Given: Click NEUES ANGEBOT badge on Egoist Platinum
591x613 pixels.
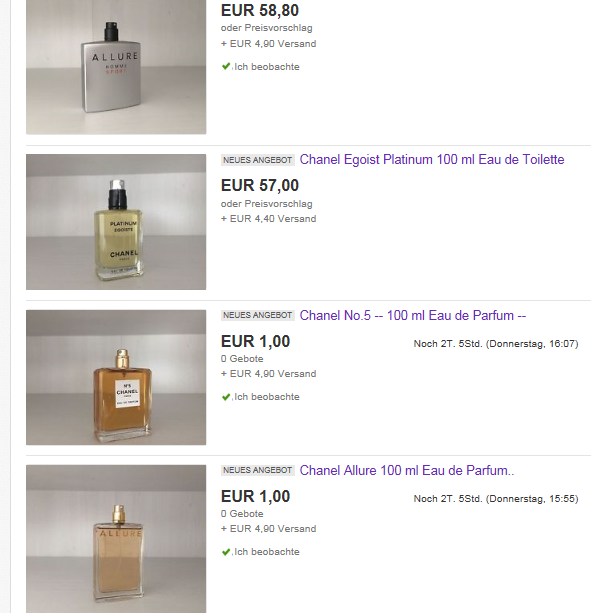Looking at the screenshot, I should click(258, 160).
